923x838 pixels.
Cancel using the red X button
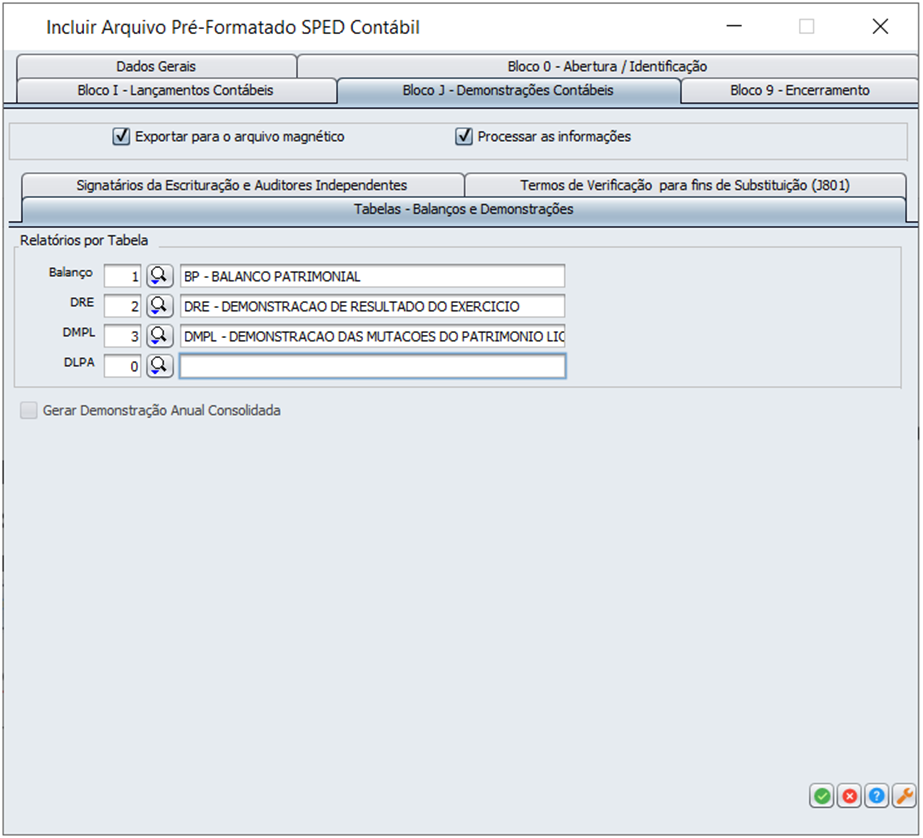(x=849, y=796)
